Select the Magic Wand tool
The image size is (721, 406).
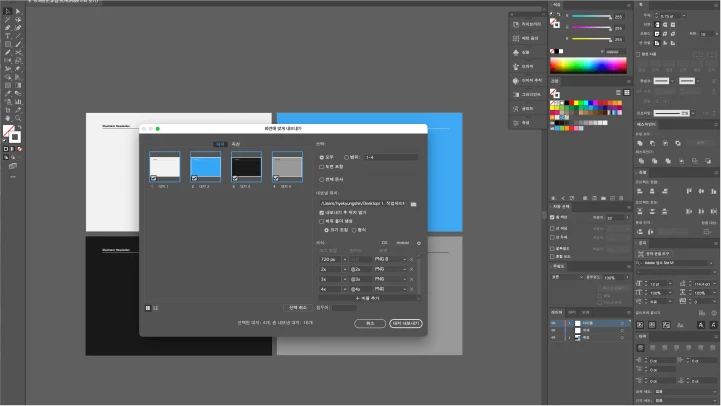point(8,20)
